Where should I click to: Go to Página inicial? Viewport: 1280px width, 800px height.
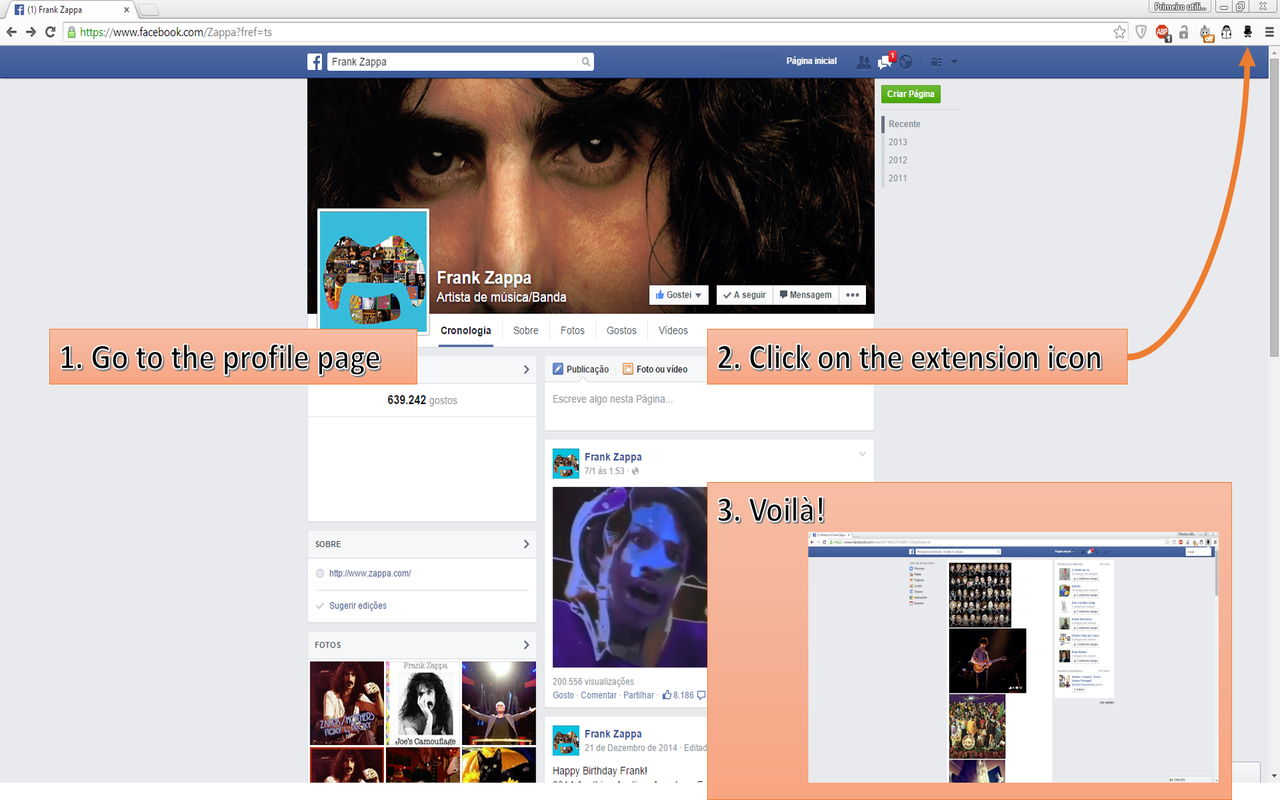click(x=811, y=62)
